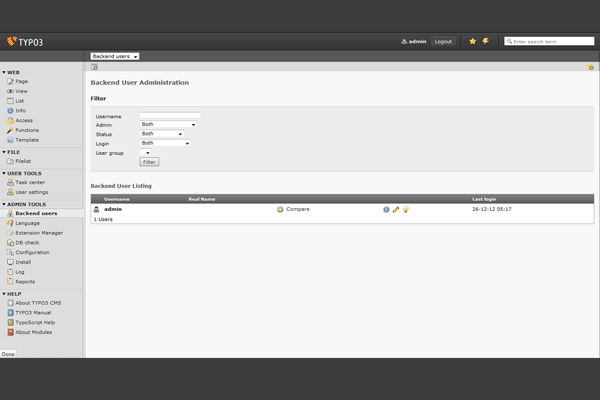600x400 pixels.
Task: Click the Last login column header
Action: coord(484,199)
